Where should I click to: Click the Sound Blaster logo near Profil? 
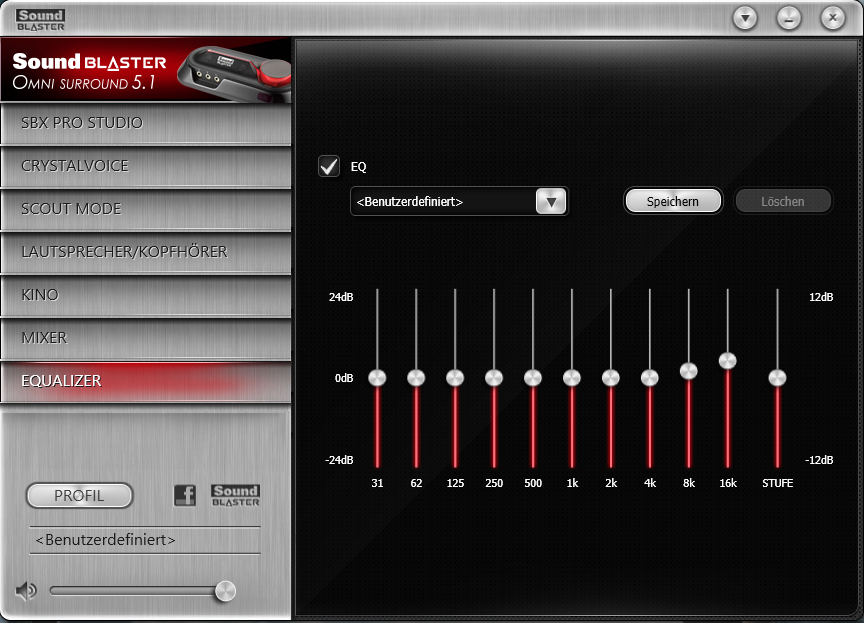[x=235, y=495]
